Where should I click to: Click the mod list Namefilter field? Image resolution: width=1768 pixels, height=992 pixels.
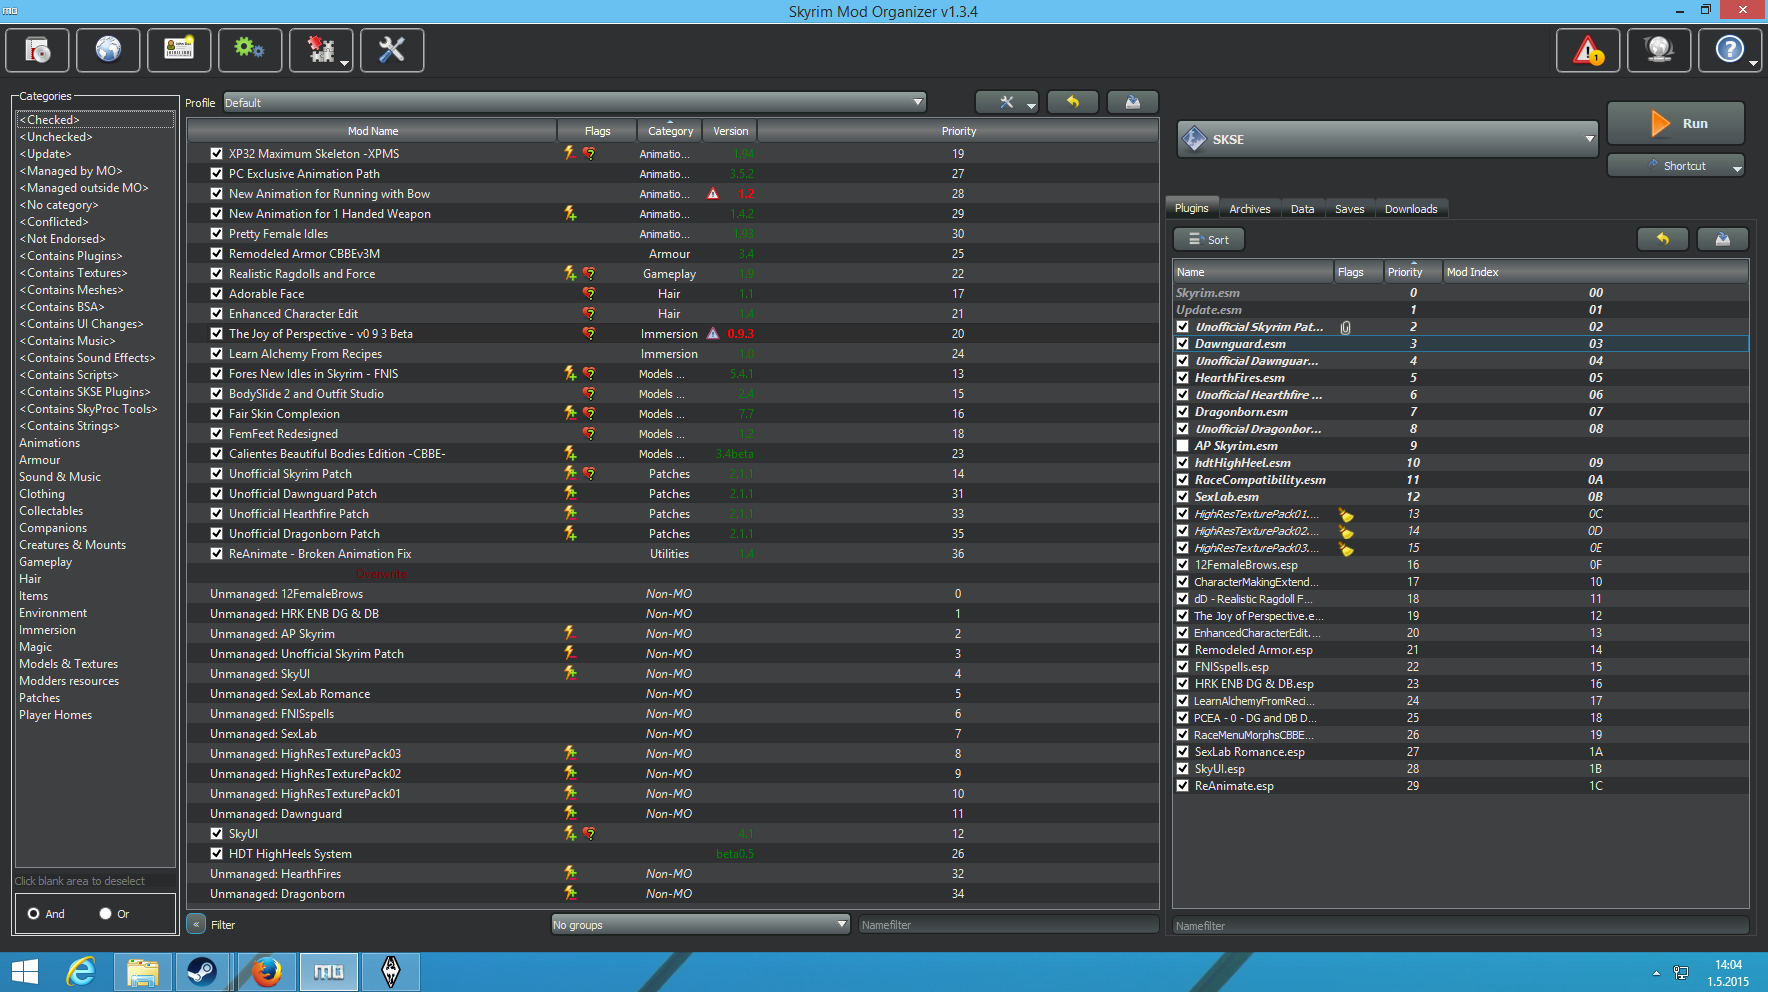click(1008, 925)
